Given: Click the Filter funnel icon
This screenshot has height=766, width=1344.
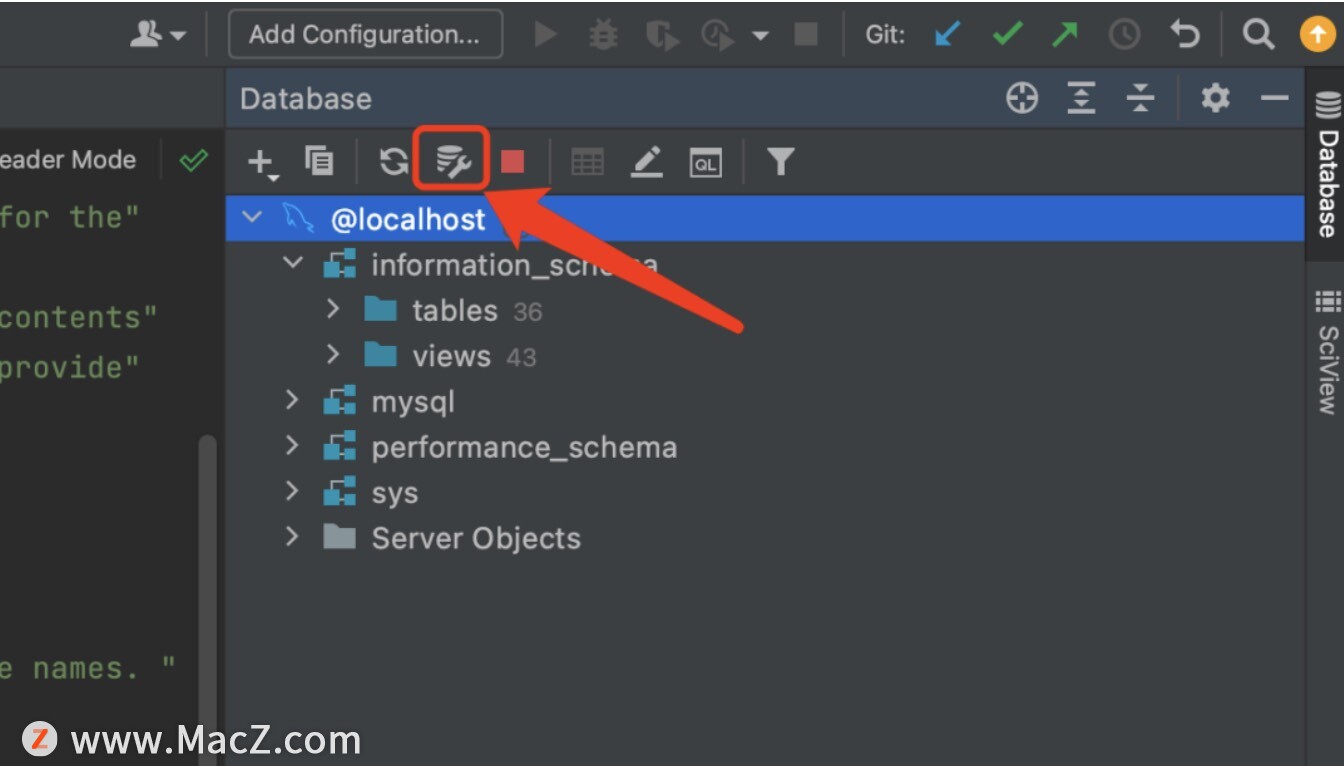Looking at the screenshot, I should (780, 161).
